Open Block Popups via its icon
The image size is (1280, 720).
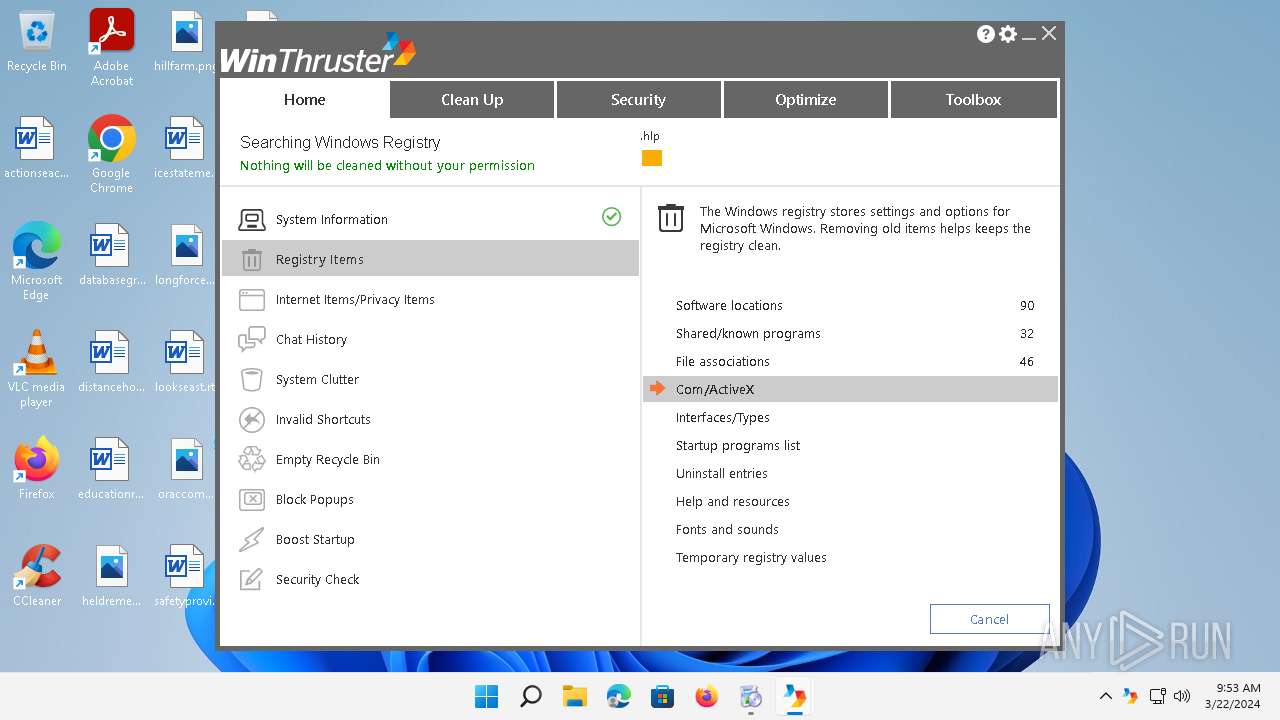pyautogui.click(x=252, y=500)
